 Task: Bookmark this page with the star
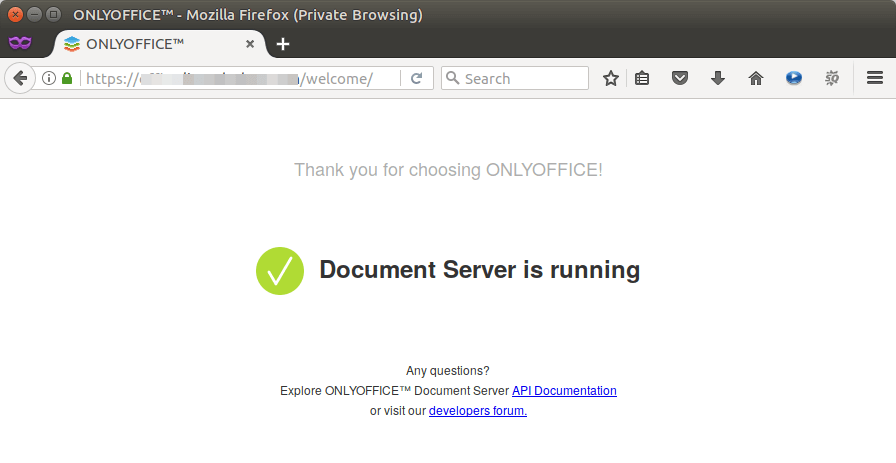[x=611, y=78]
